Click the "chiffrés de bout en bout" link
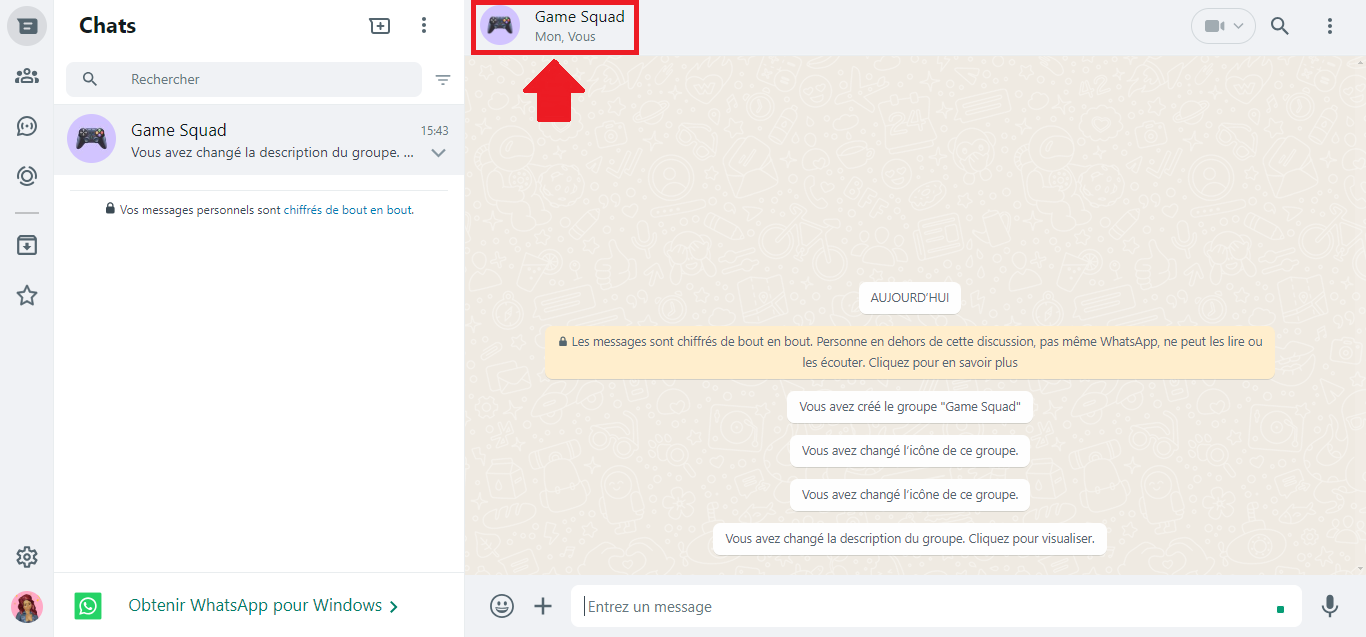Screen dimensions: 1366x637 (347, 210)
